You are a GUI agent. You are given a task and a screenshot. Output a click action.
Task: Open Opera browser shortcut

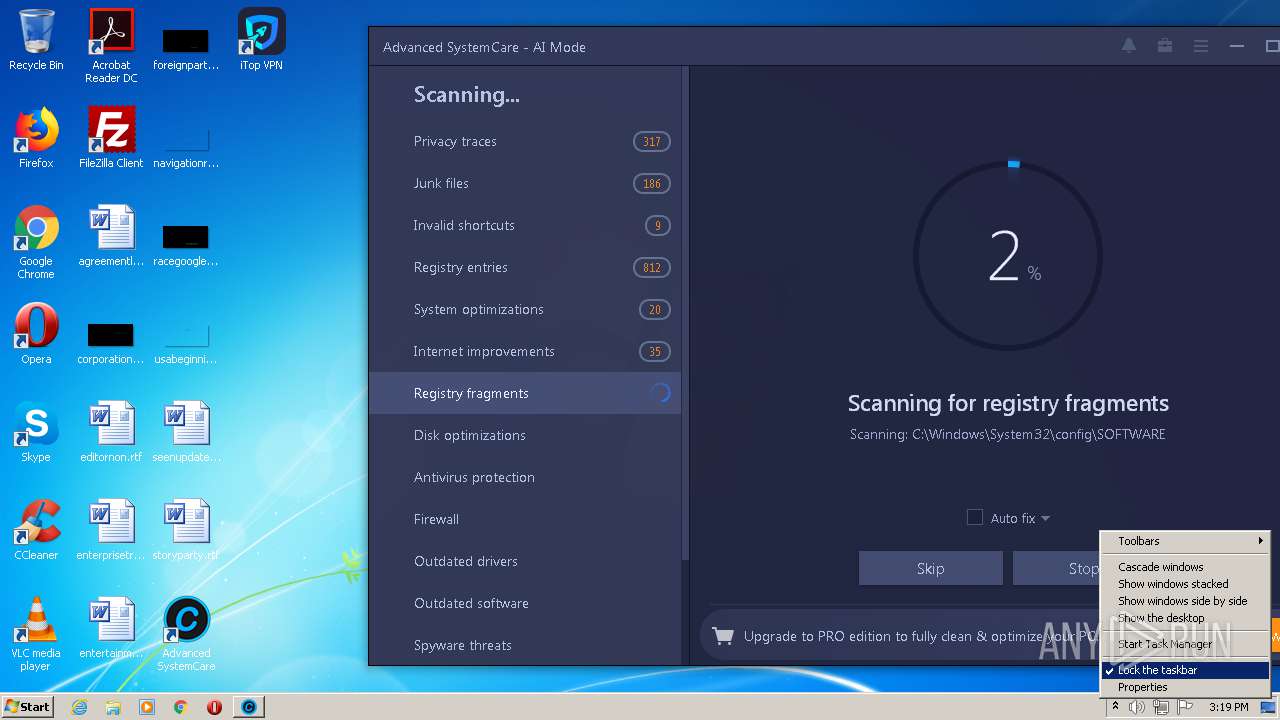(x=36, y=334)
